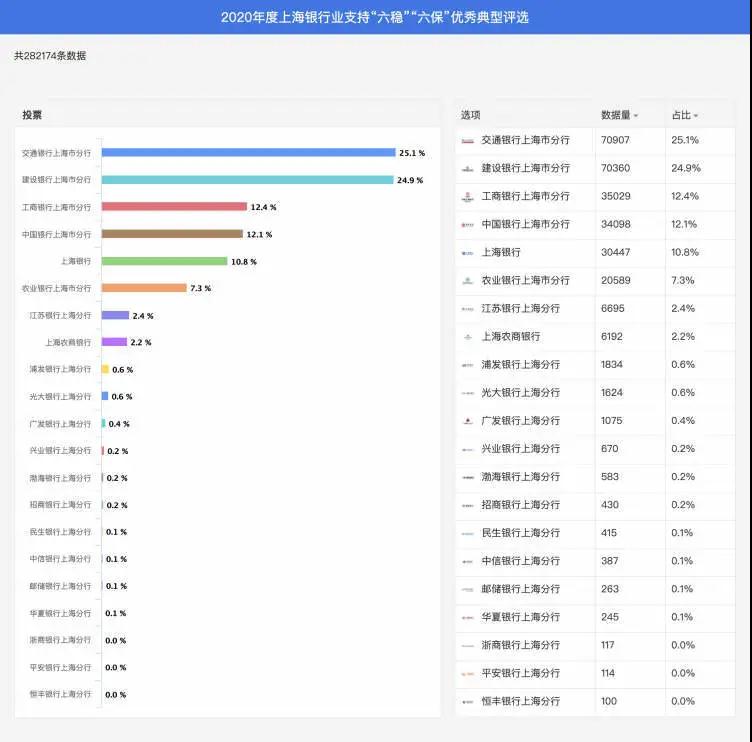Click the blue 交通银行 25.1% chart bar

[248, 153]
